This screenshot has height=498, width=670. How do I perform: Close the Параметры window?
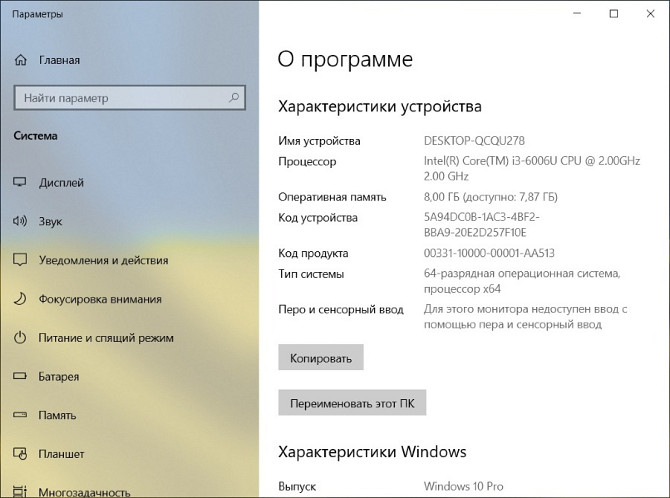tap(650, 14)
